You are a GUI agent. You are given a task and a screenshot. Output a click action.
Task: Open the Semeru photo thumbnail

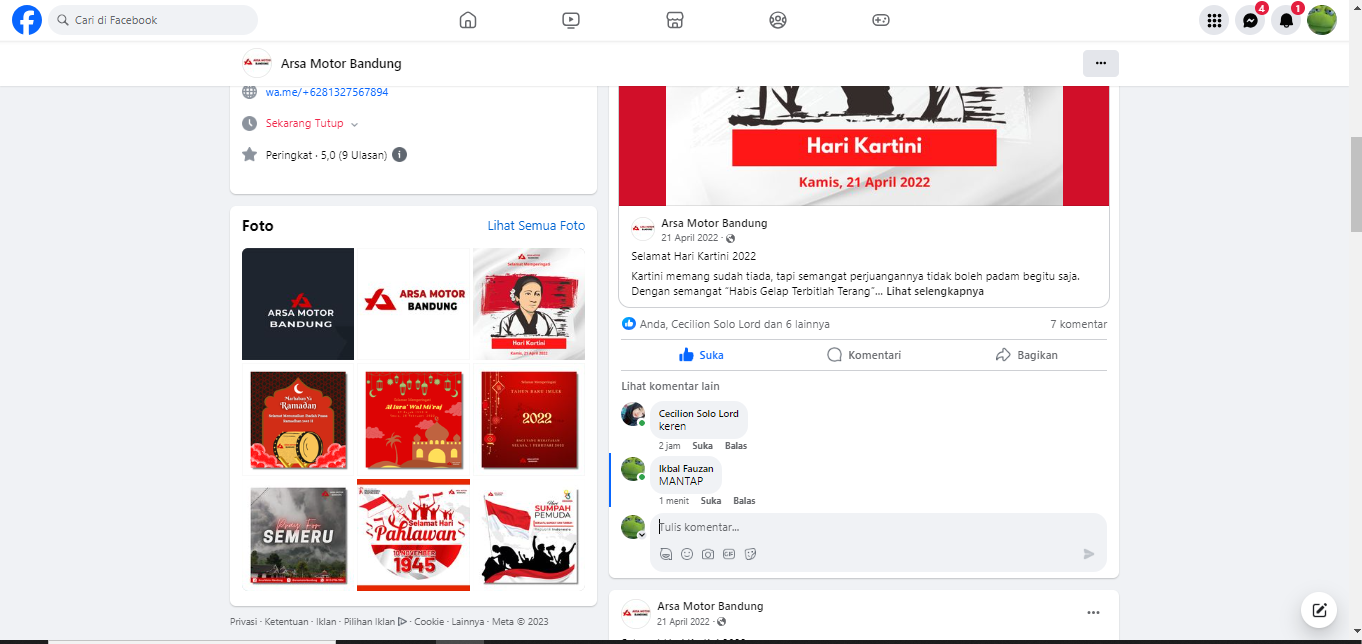pos(298,535)
